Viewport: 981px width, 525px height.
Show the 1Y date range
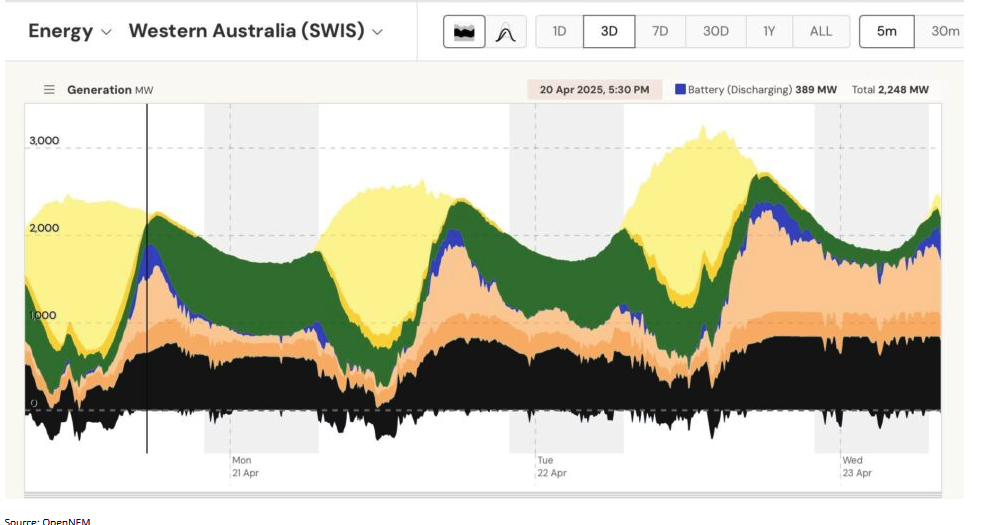[769, 32]
